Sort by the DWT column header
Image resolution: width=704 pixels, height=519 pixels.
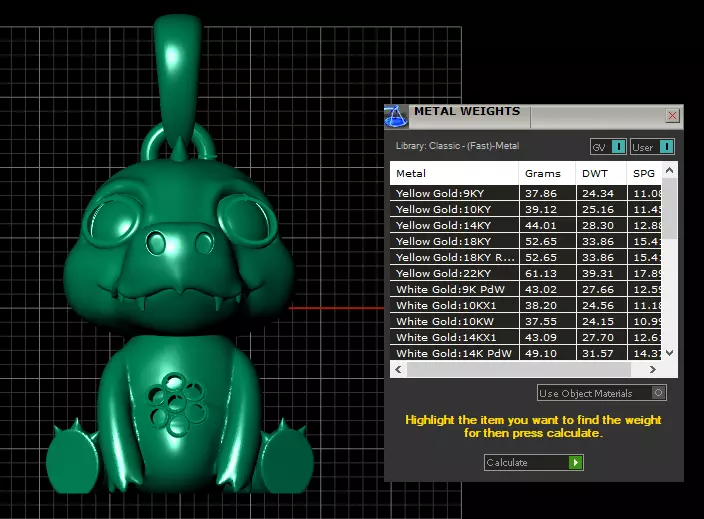coord(601,173)
